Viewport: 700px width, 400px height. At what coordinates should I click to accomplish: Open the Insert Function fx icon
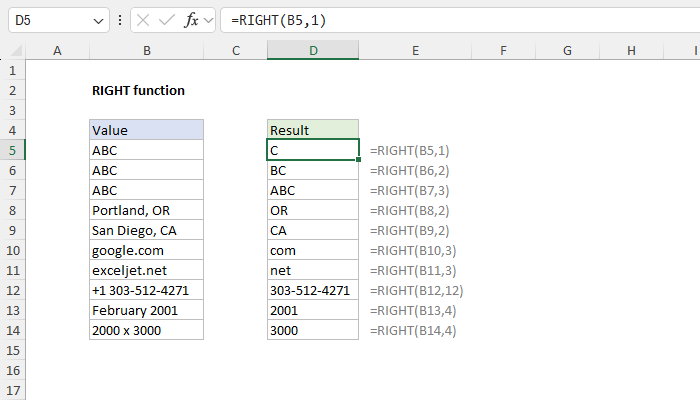pos(191,20)
